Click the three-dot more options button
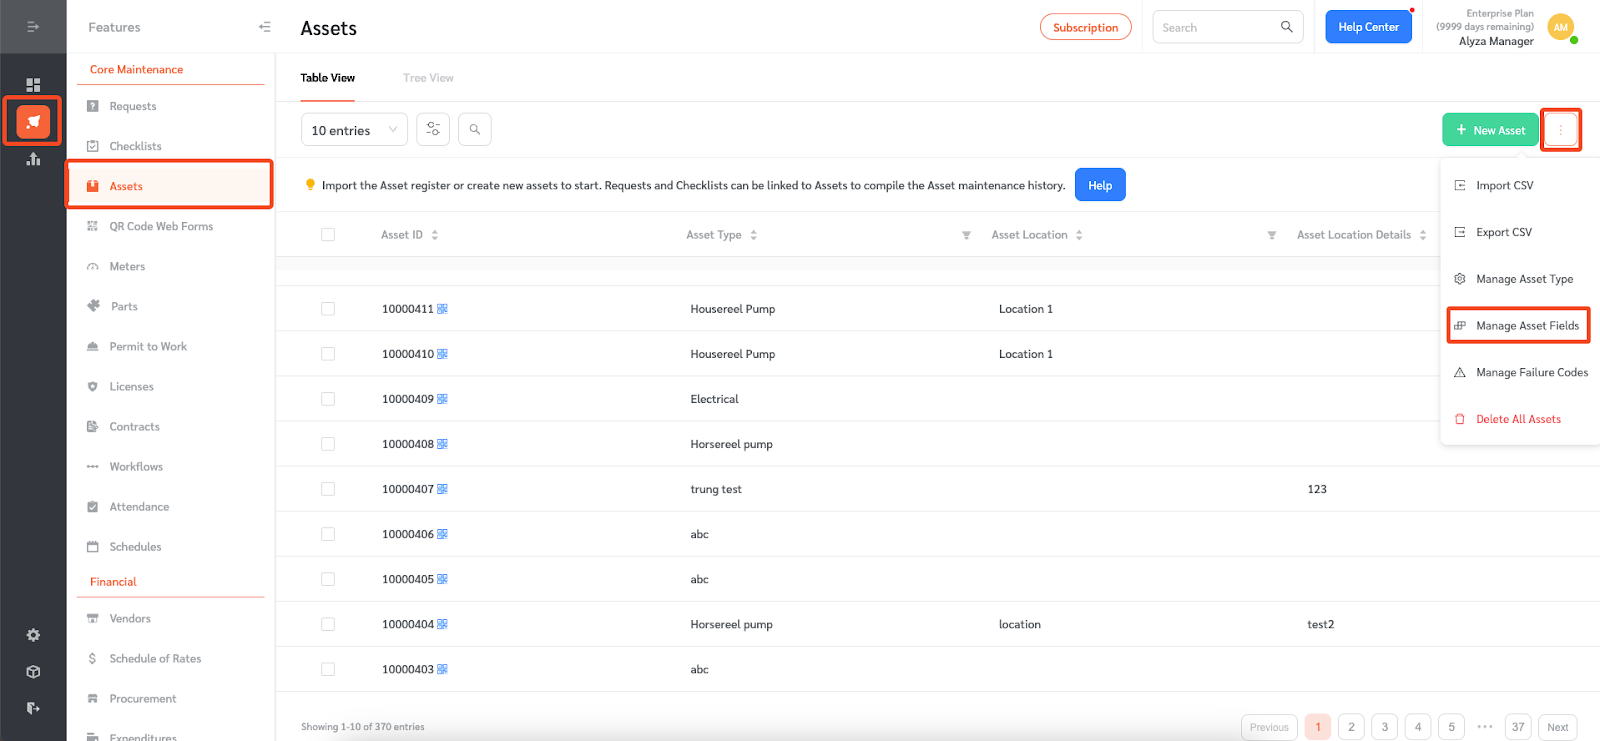This screenshot has width=1600, height=741. (1560, 130)
